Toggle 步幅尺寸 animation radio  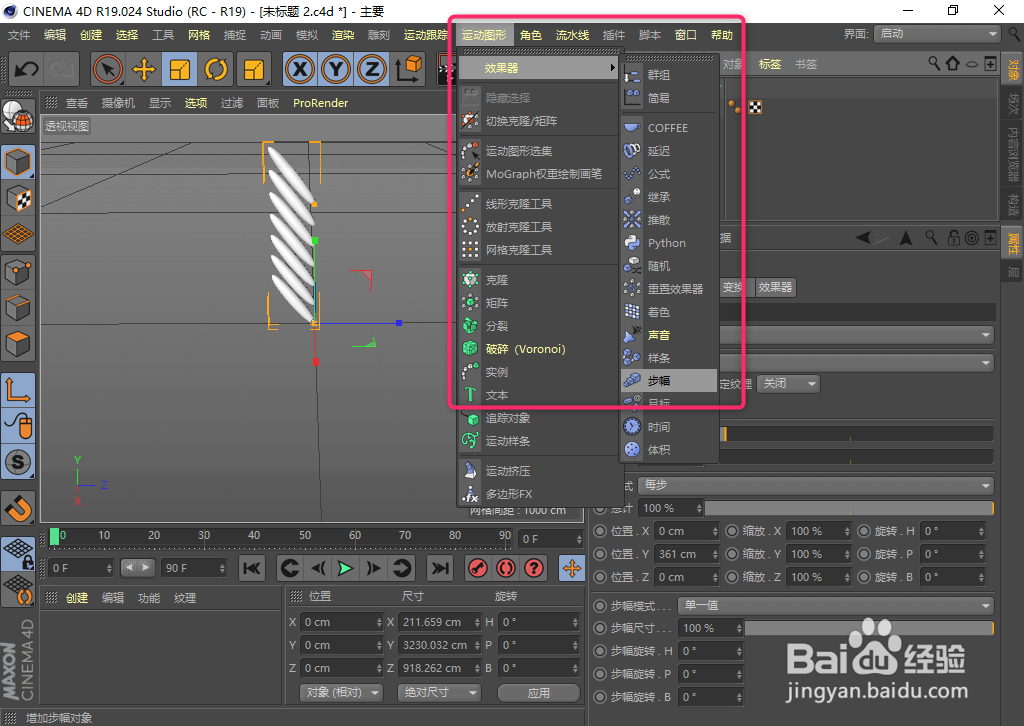600,629
